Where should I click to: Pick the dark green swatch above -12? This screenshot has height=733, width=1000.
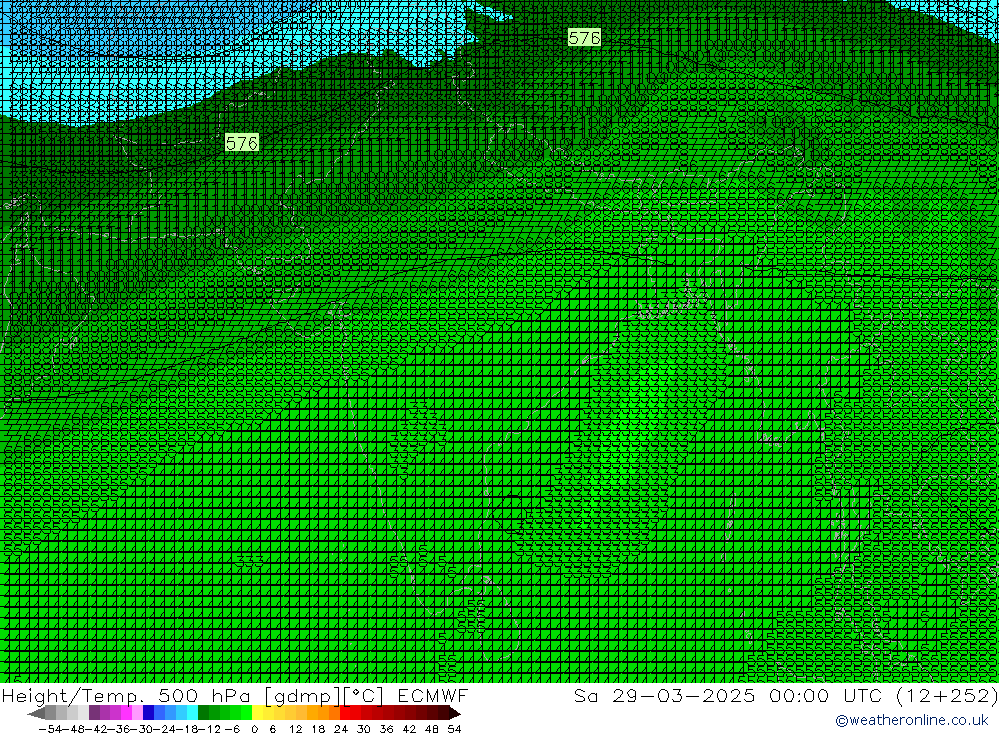tap(203, 713)
